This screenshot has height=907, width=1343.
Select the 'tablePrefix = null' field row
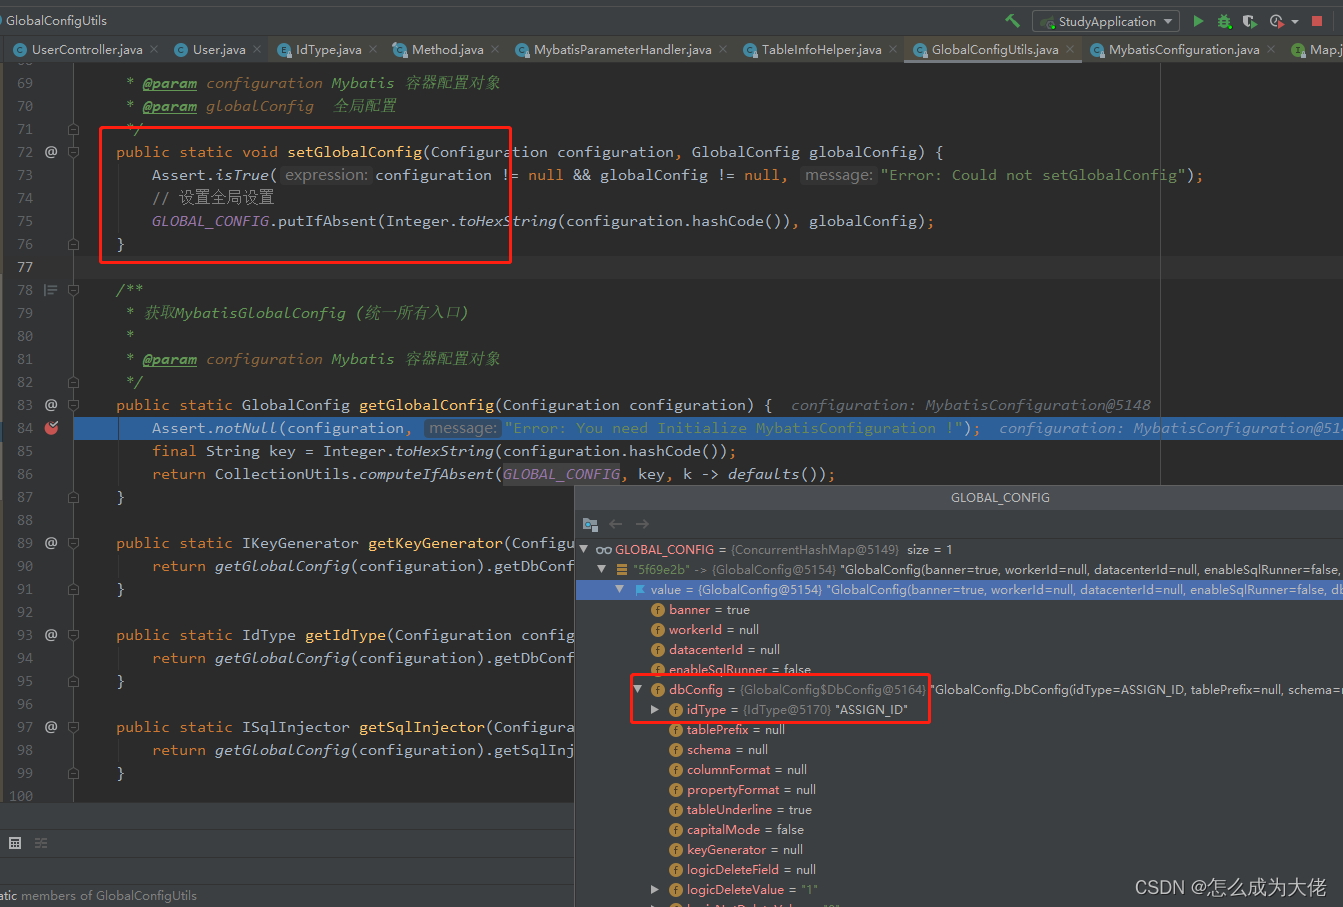click(x=959, y=729)
